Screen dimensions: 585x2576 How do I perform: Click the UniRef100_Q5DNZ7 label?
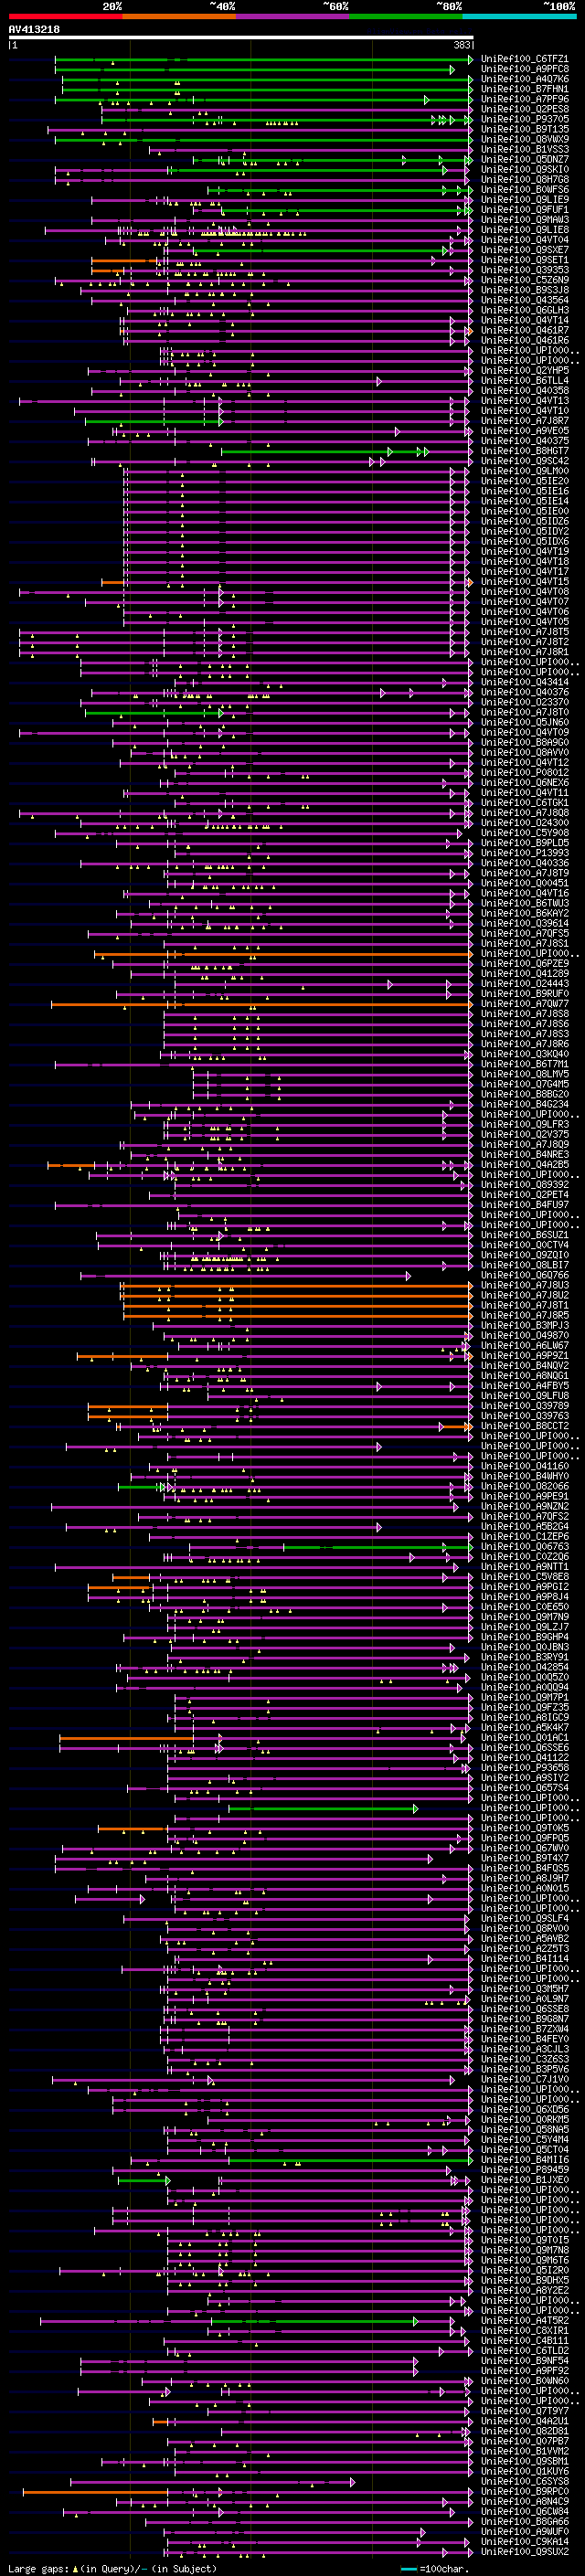(x=525, y=159)
